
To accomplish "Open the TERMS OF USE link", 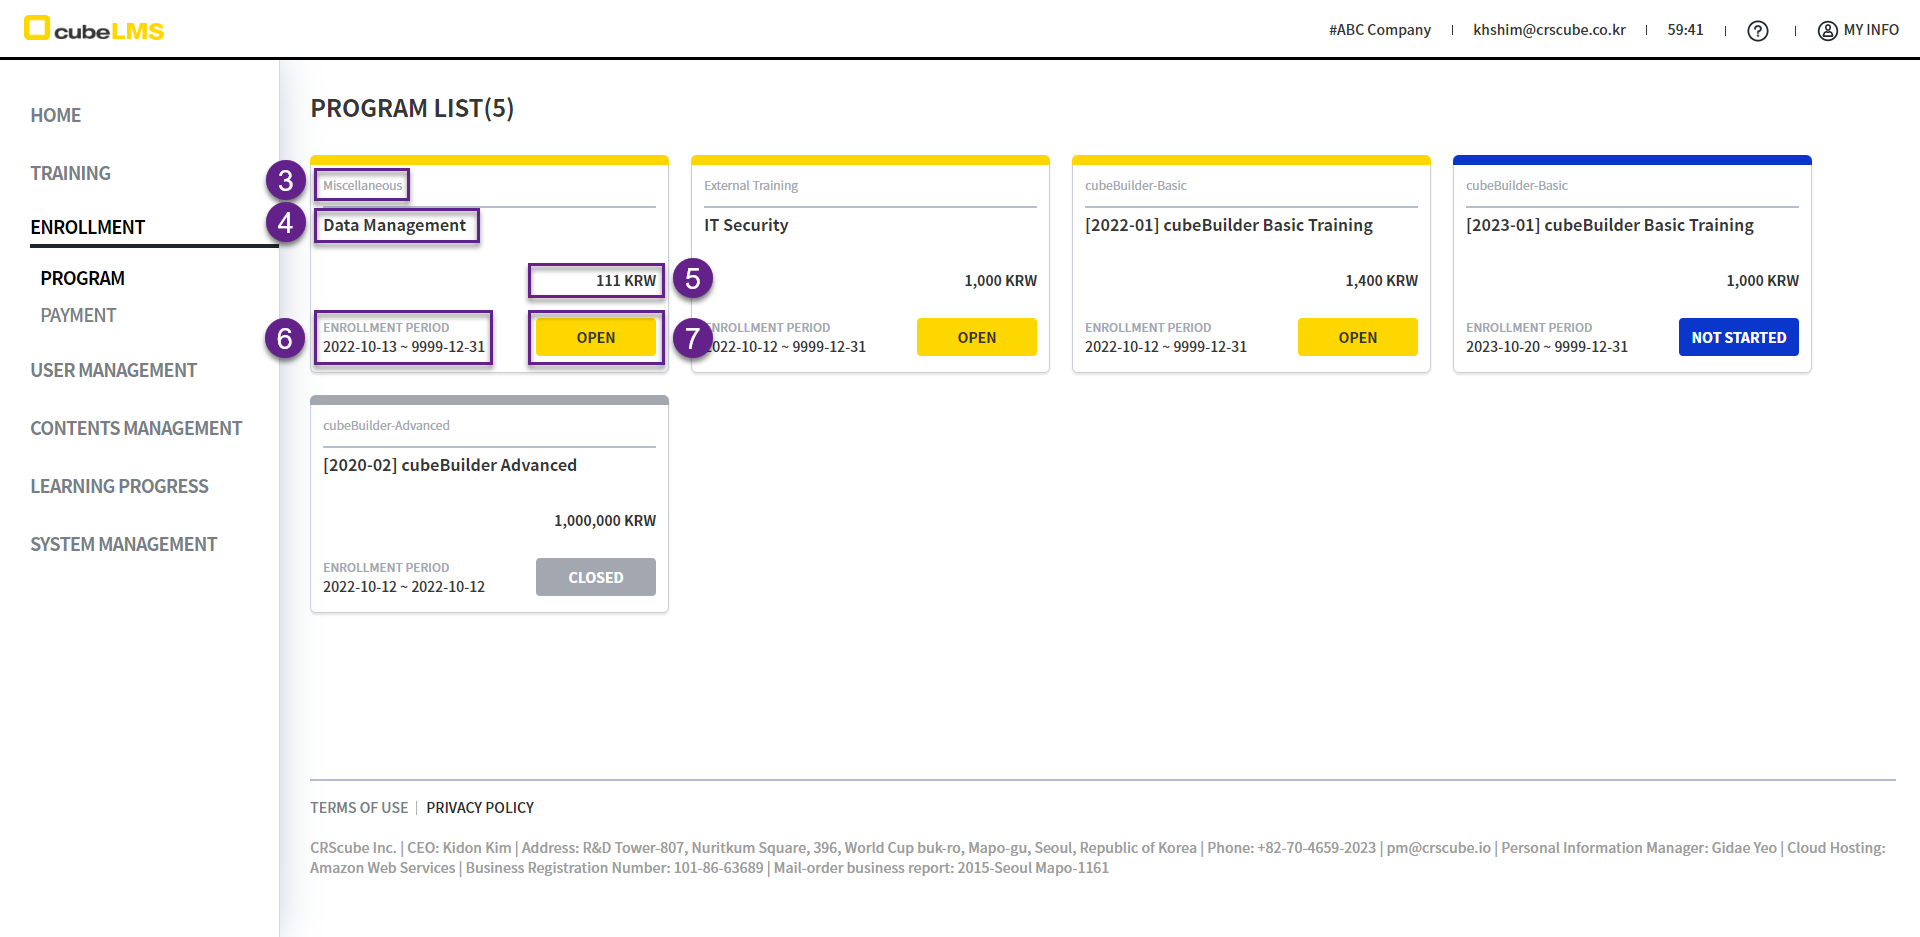I will (359, 807).
